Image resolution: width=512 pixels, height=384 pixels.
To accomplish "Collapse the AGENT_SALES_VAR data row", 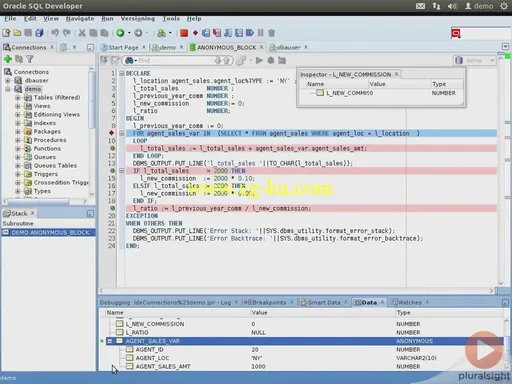I will (x=110, y=341).
